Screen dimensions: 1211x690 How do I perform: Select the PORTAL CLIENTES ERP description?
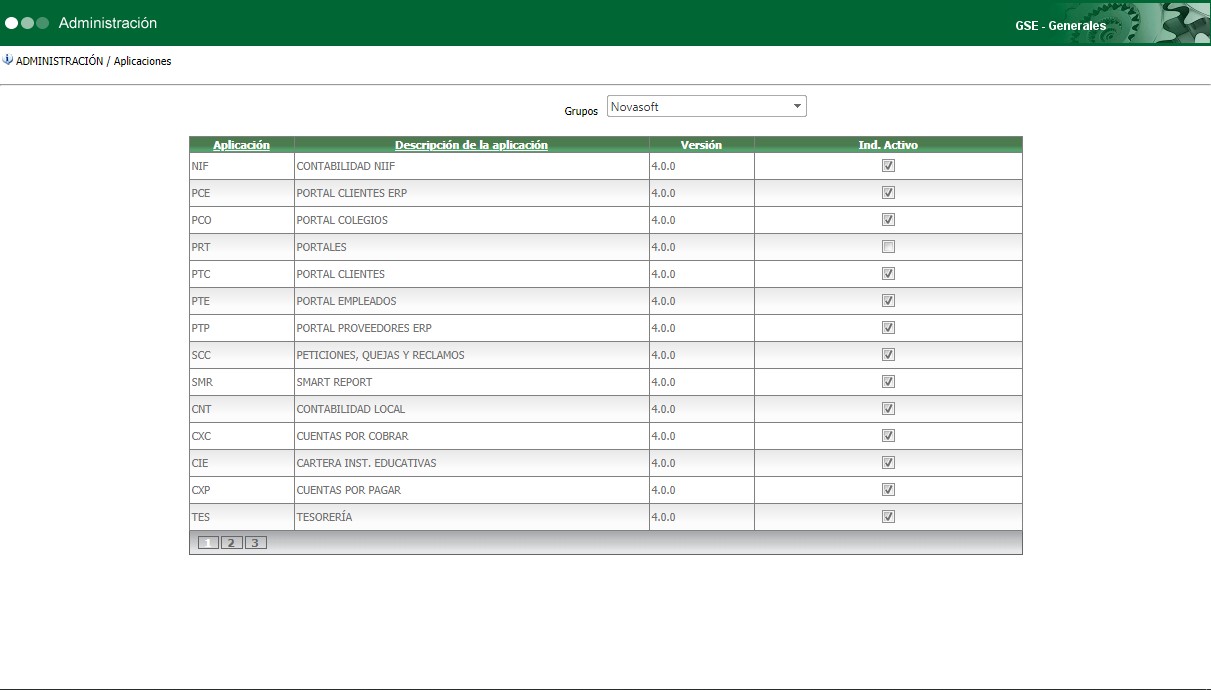click(352, 193)
